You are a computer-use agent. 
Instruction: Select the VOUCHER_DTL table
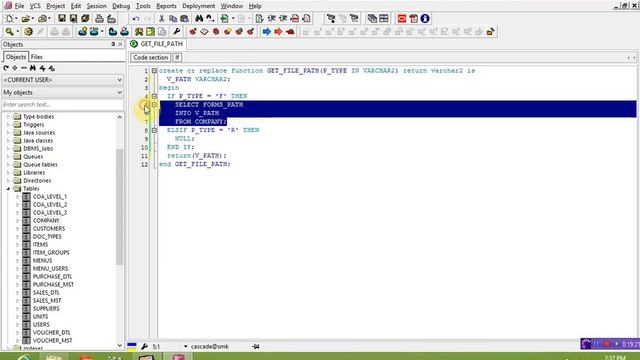(51, 332)
